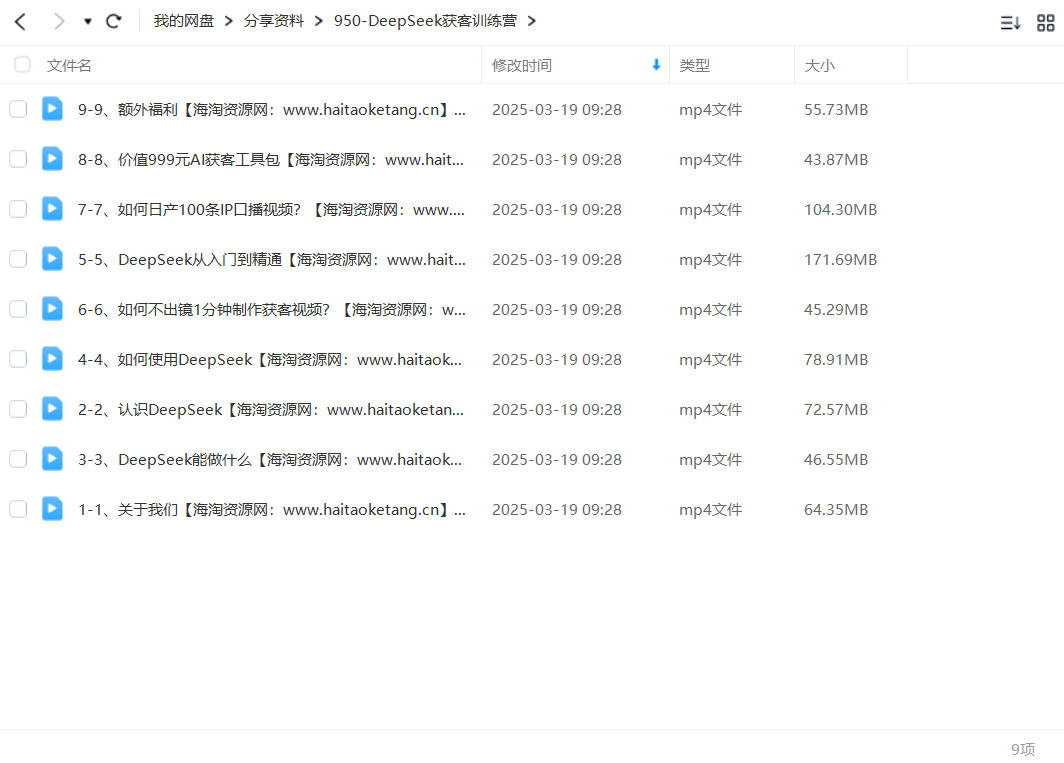The width and height of the screenshot is (1064, 763).
Task: Click video icon of 7-7、如何日产100条IP口播视频
Action: tap(52, 208)
